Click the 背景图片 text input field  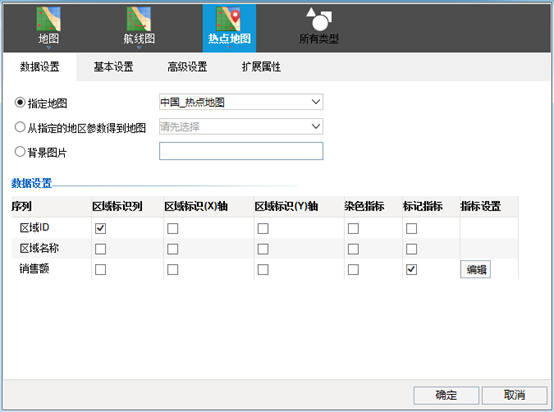[241, 151]
